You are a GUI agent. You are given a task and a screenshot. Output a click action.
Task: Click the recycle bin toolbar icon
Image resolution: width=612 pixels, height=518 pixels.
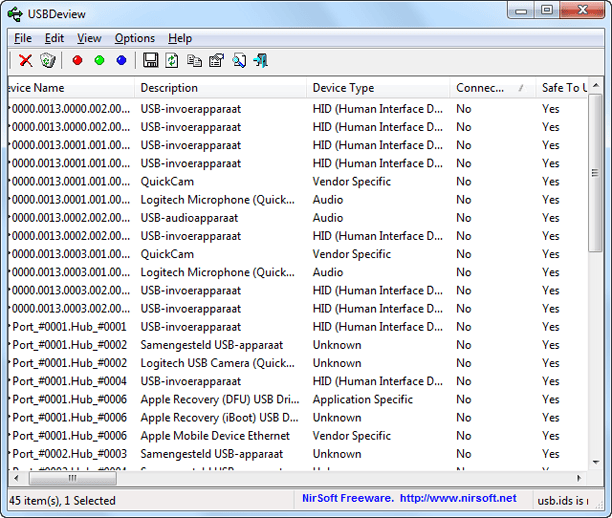48,61
